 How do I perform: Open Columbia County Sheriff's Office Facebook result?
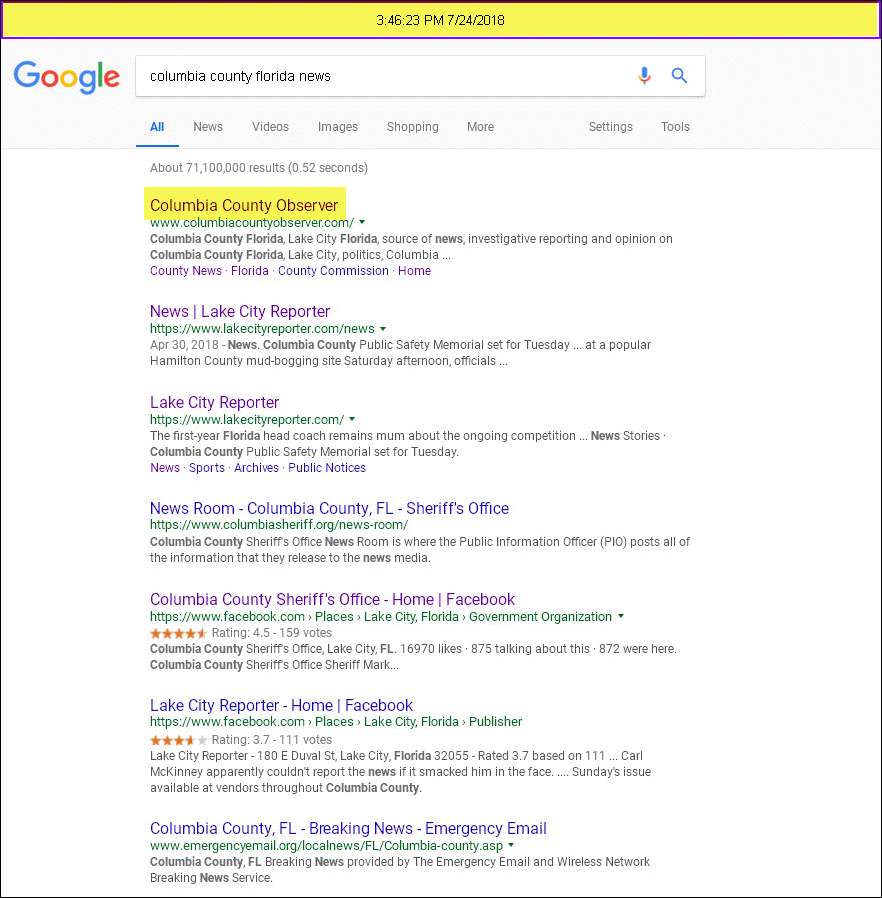[332, 600]
